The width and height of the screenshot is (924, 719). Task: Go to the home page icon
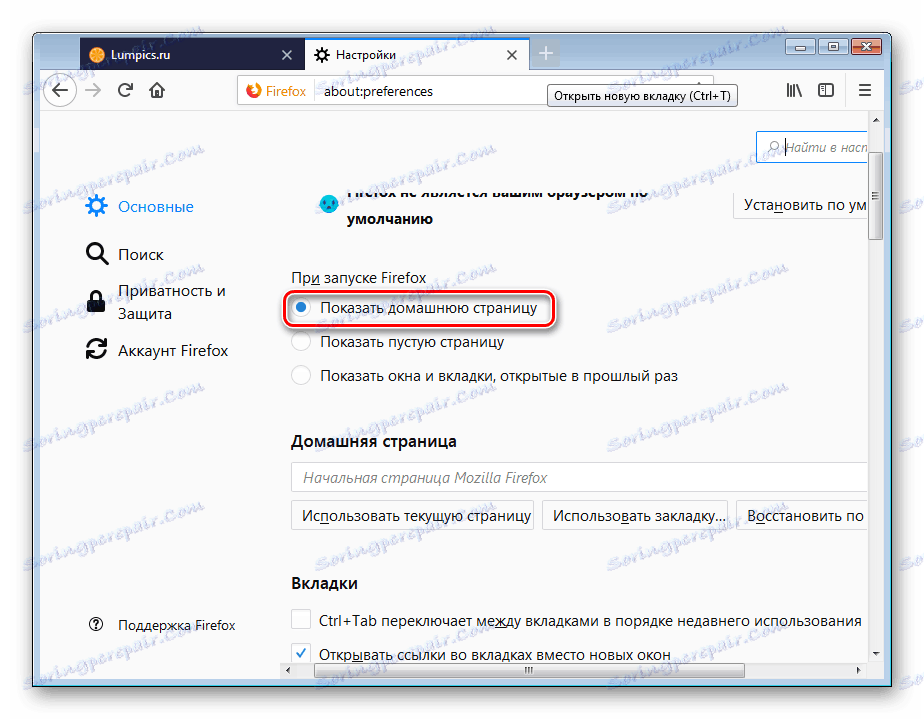click(x=157, y=90)
